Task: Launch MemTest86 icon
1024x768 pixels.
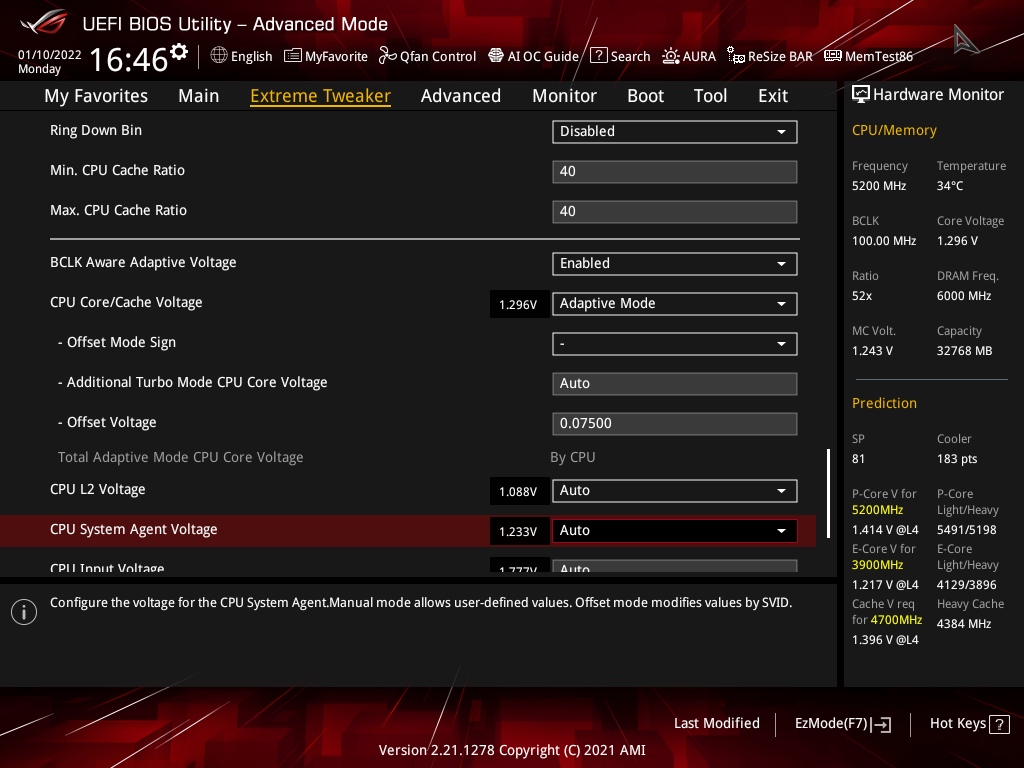Action: (833, 56)
